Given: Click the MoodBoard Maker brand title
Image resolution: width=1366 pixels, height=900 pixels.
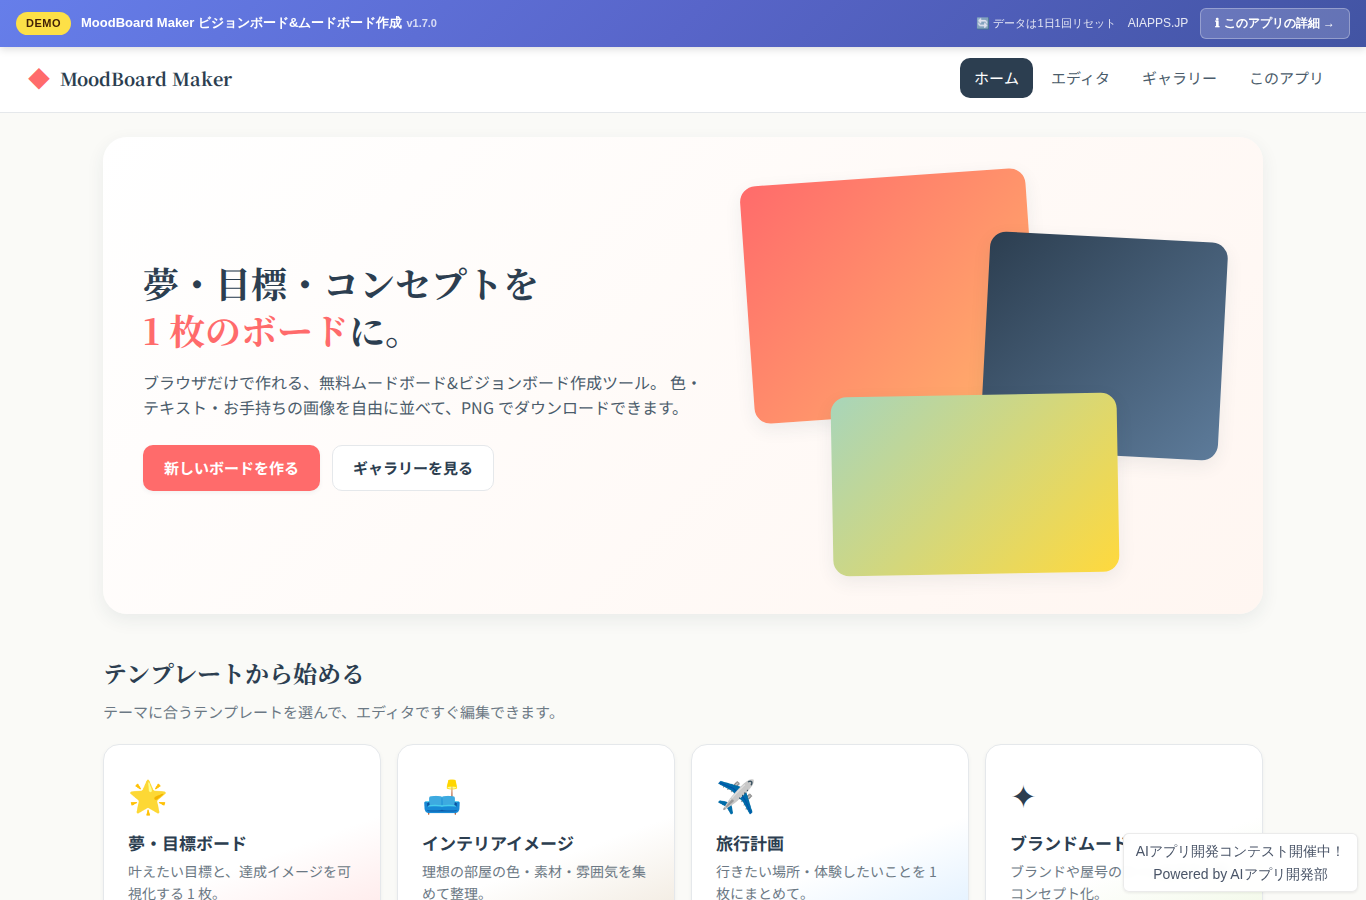Looking at the screenshot, I should [146, 79].
